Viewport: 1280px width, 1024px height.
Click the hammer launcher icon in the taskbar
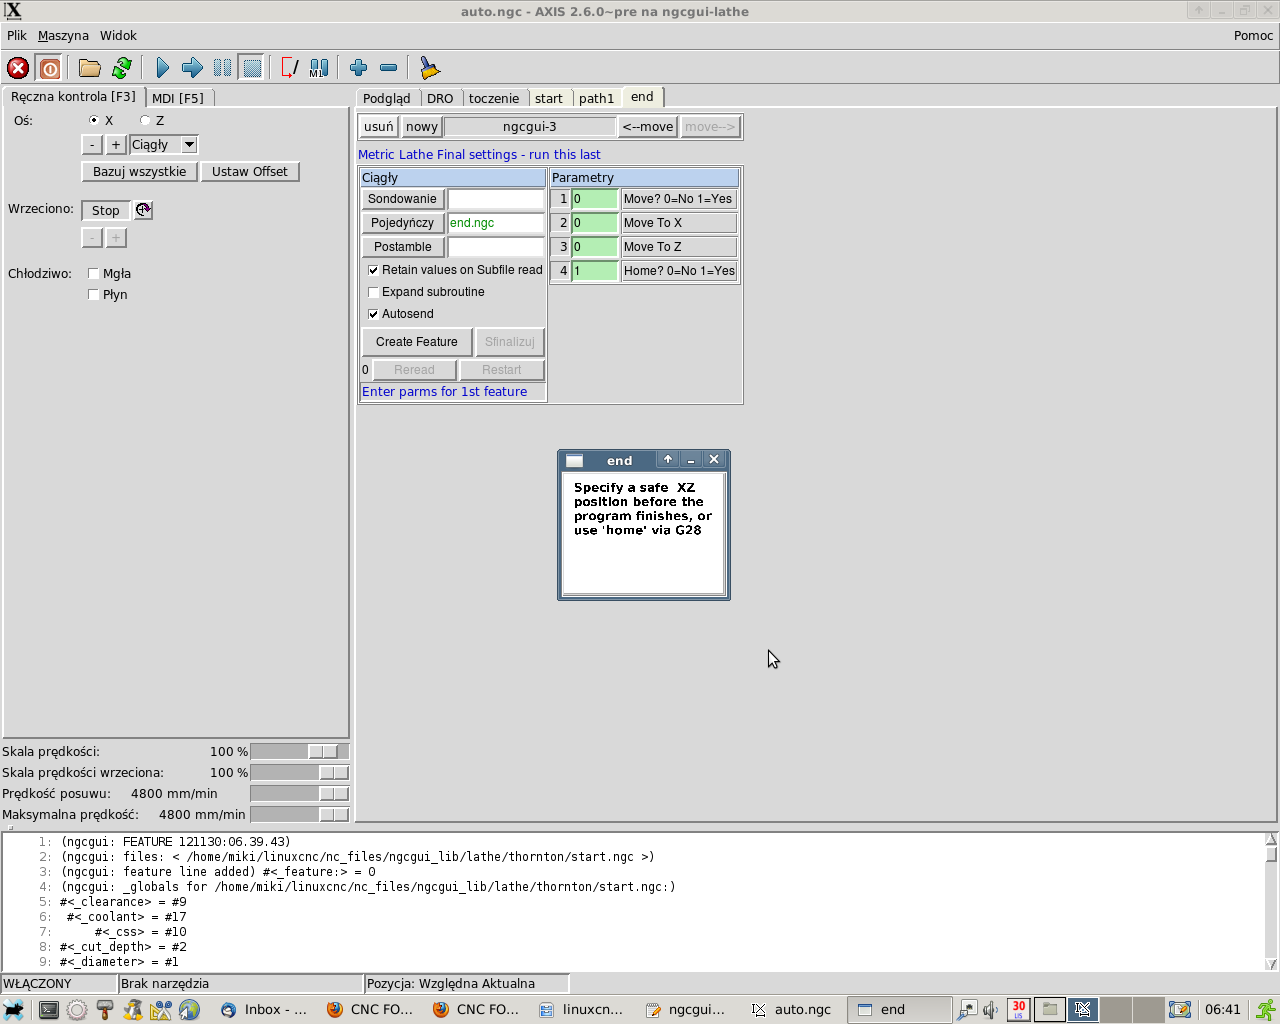coord(105,1010)
